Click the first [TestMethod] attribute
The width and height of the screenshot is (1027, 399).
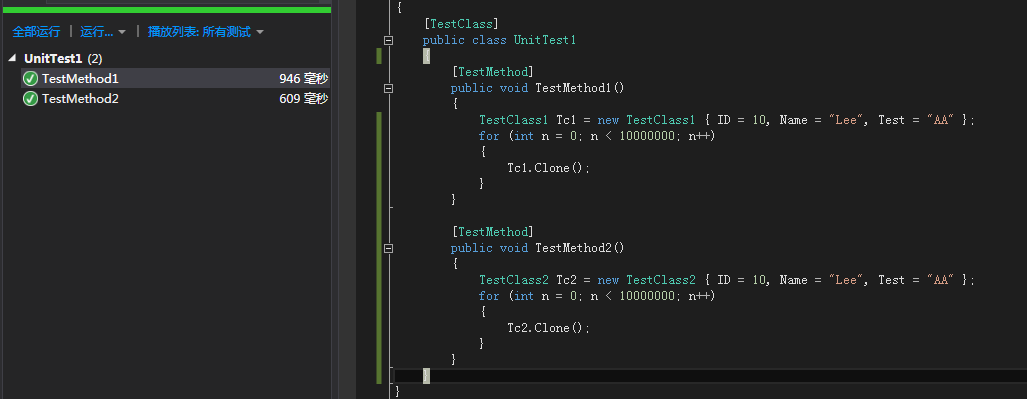tap(493, 71)
